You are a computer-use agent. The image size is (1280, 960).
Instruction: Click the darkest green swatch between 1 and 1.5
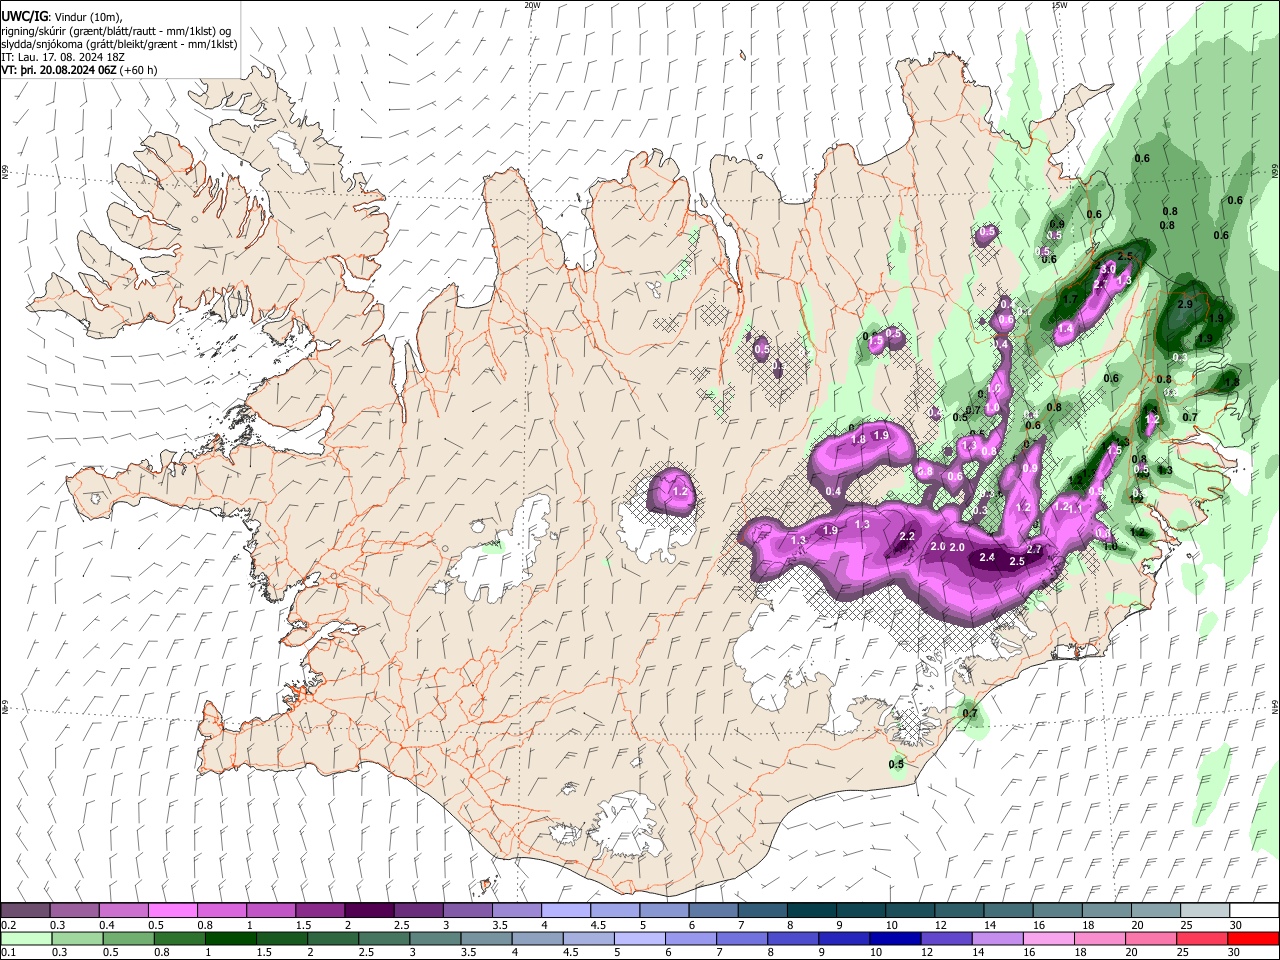230,938
